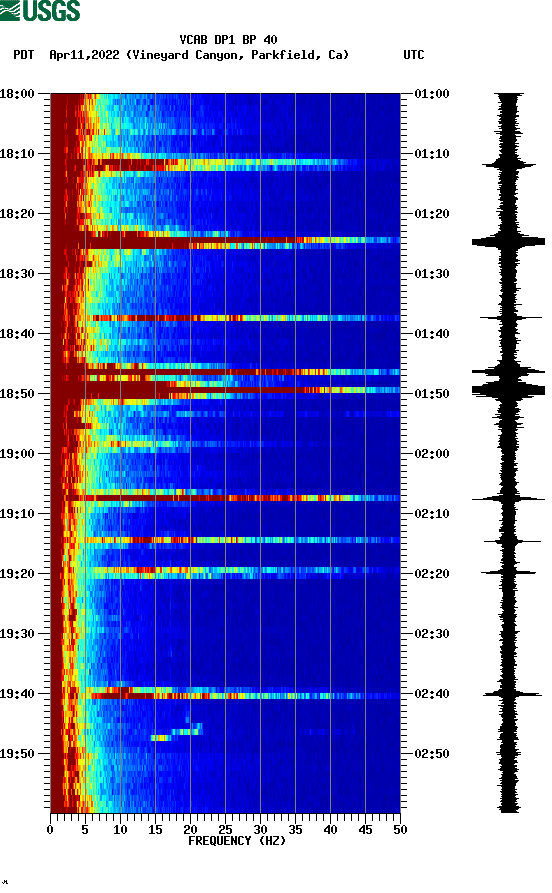This screenshot has height=893, width=552.
Task: Click the 18:20 PDT time label
Action: [x=17, y=214]
